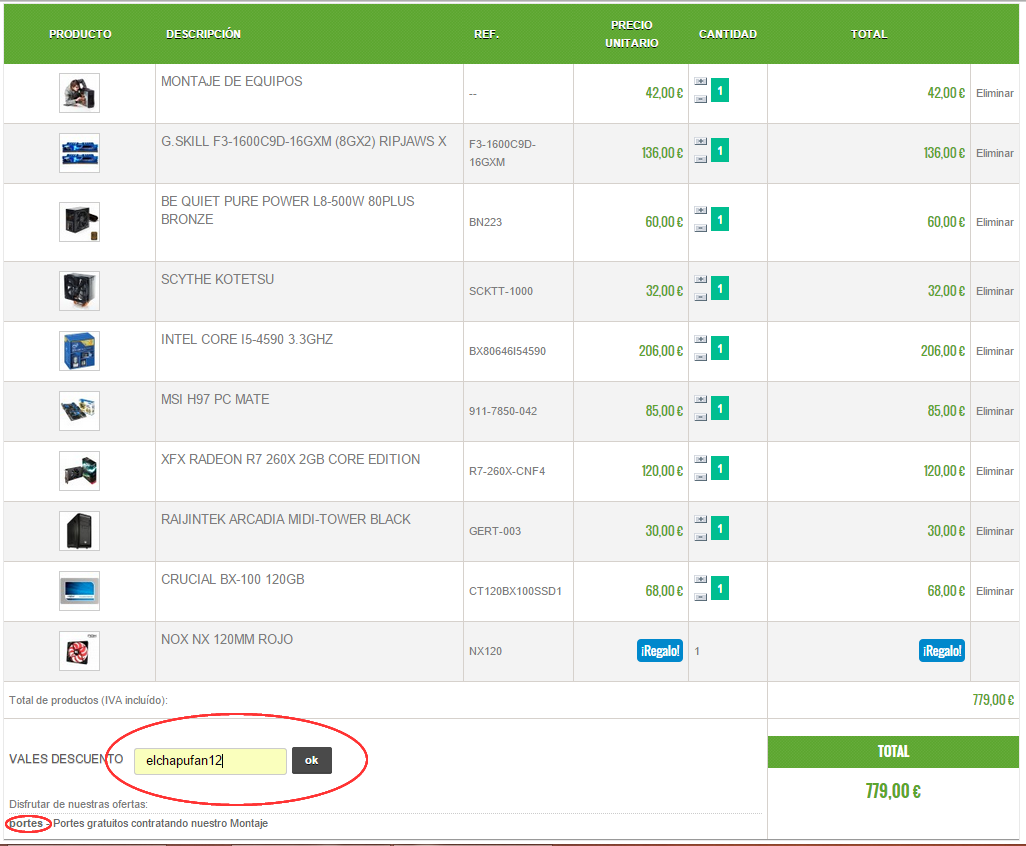Increase quantity of INTEL CORE I5-4590

click(701, 340)
